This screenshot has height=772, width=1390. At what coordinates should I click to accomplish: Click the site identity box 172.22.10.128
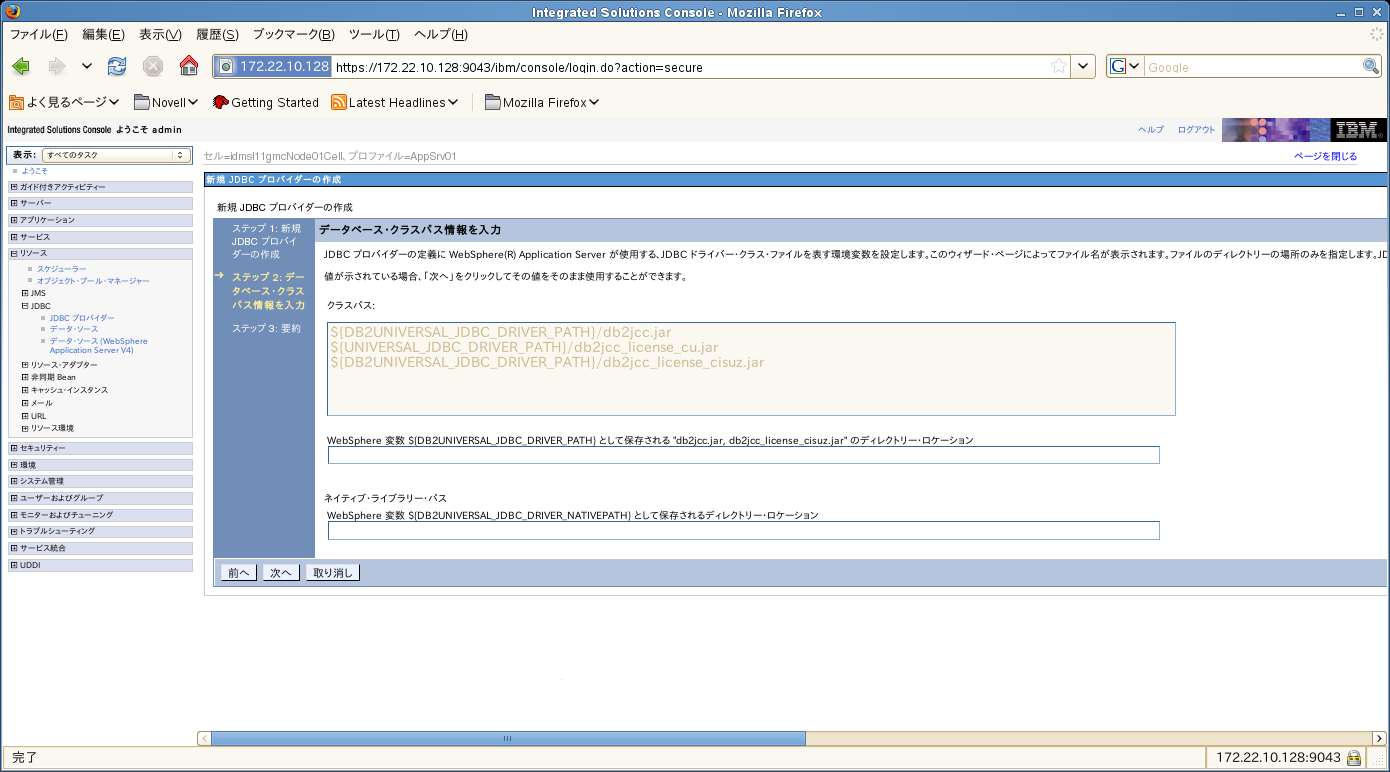(274, 67)
